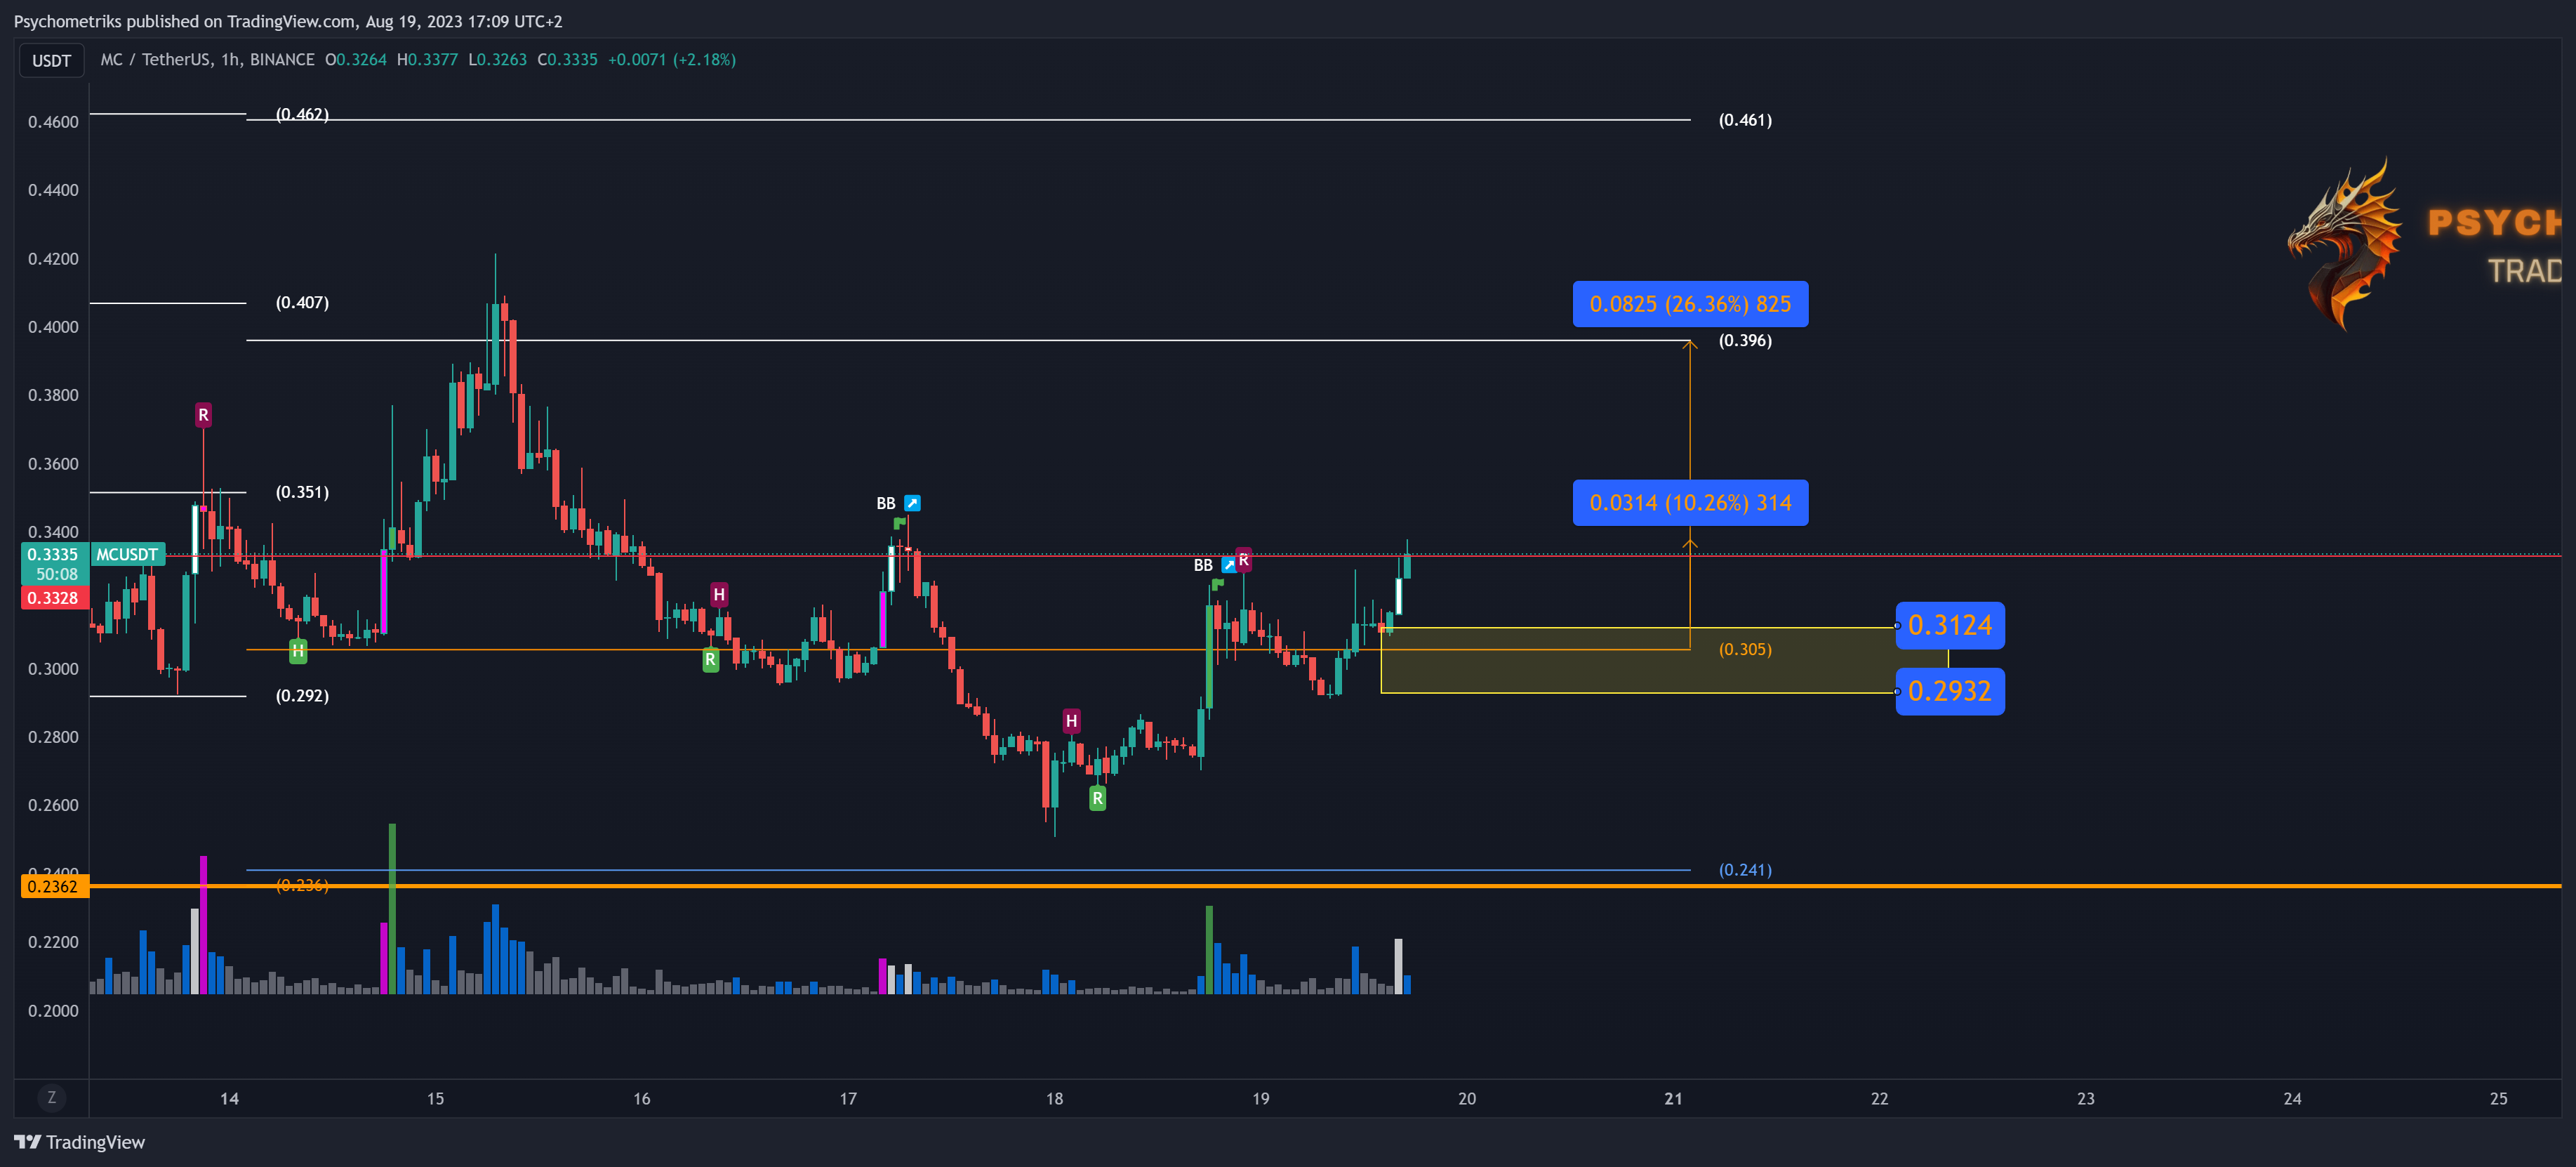This screenshot has height=1167, width=2576.
Task: Click the orange 0.2362 axis label
Action: click(x=53, y=887)
